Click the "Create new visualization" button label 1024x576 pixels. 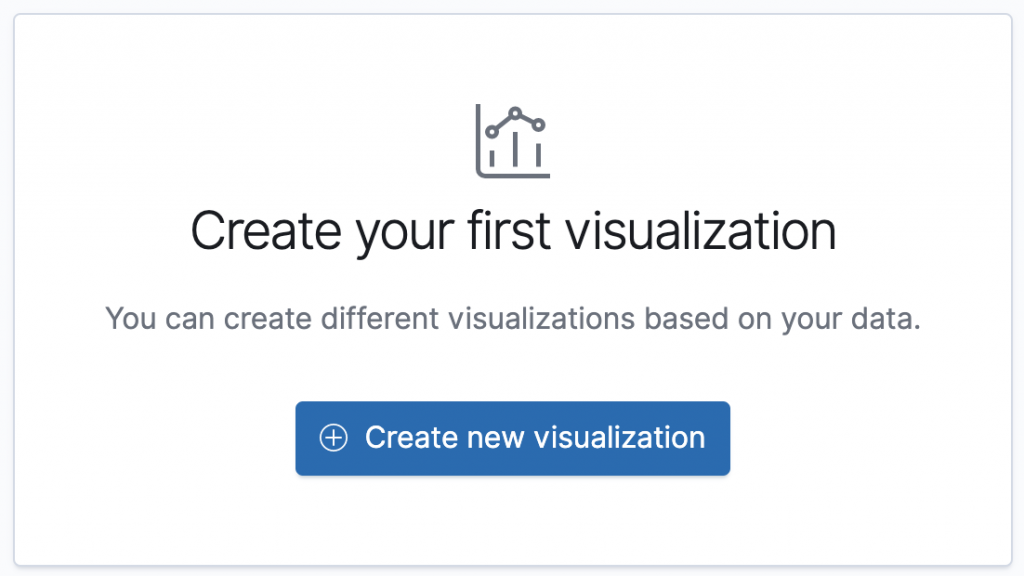534,438
